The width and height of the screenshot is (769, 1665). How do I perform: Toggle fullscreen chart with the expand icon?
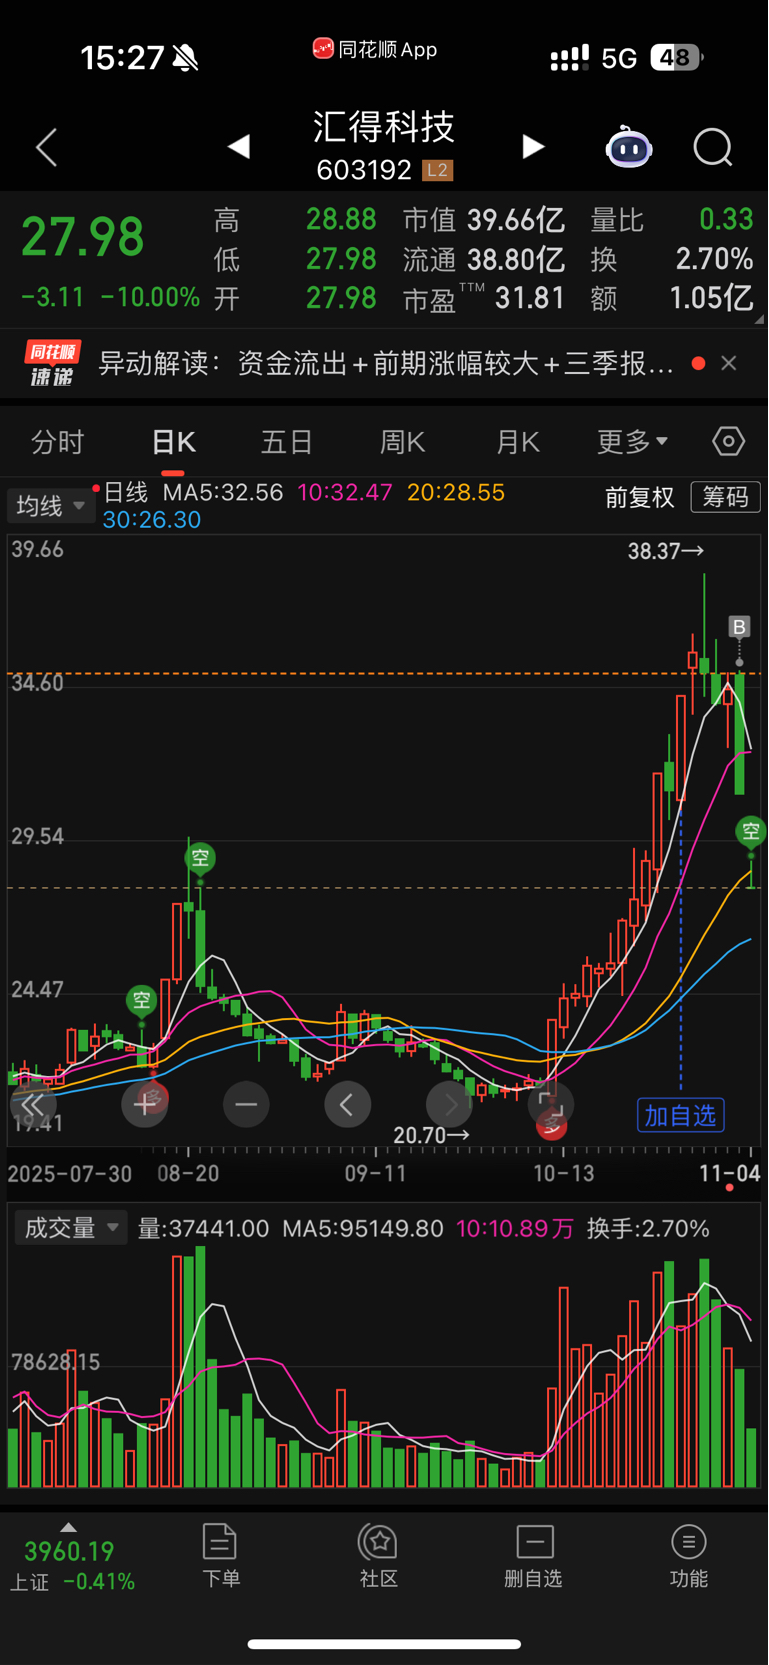point(551,1104)
